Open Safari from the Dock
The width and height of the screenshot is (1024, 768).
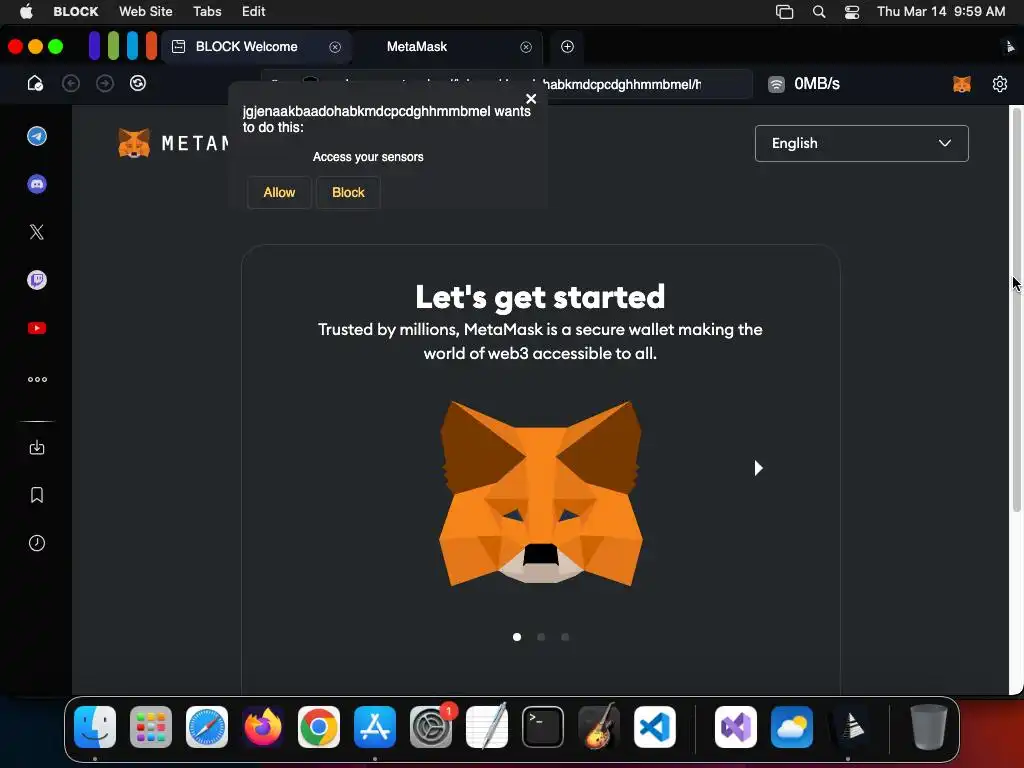[207, 727]
